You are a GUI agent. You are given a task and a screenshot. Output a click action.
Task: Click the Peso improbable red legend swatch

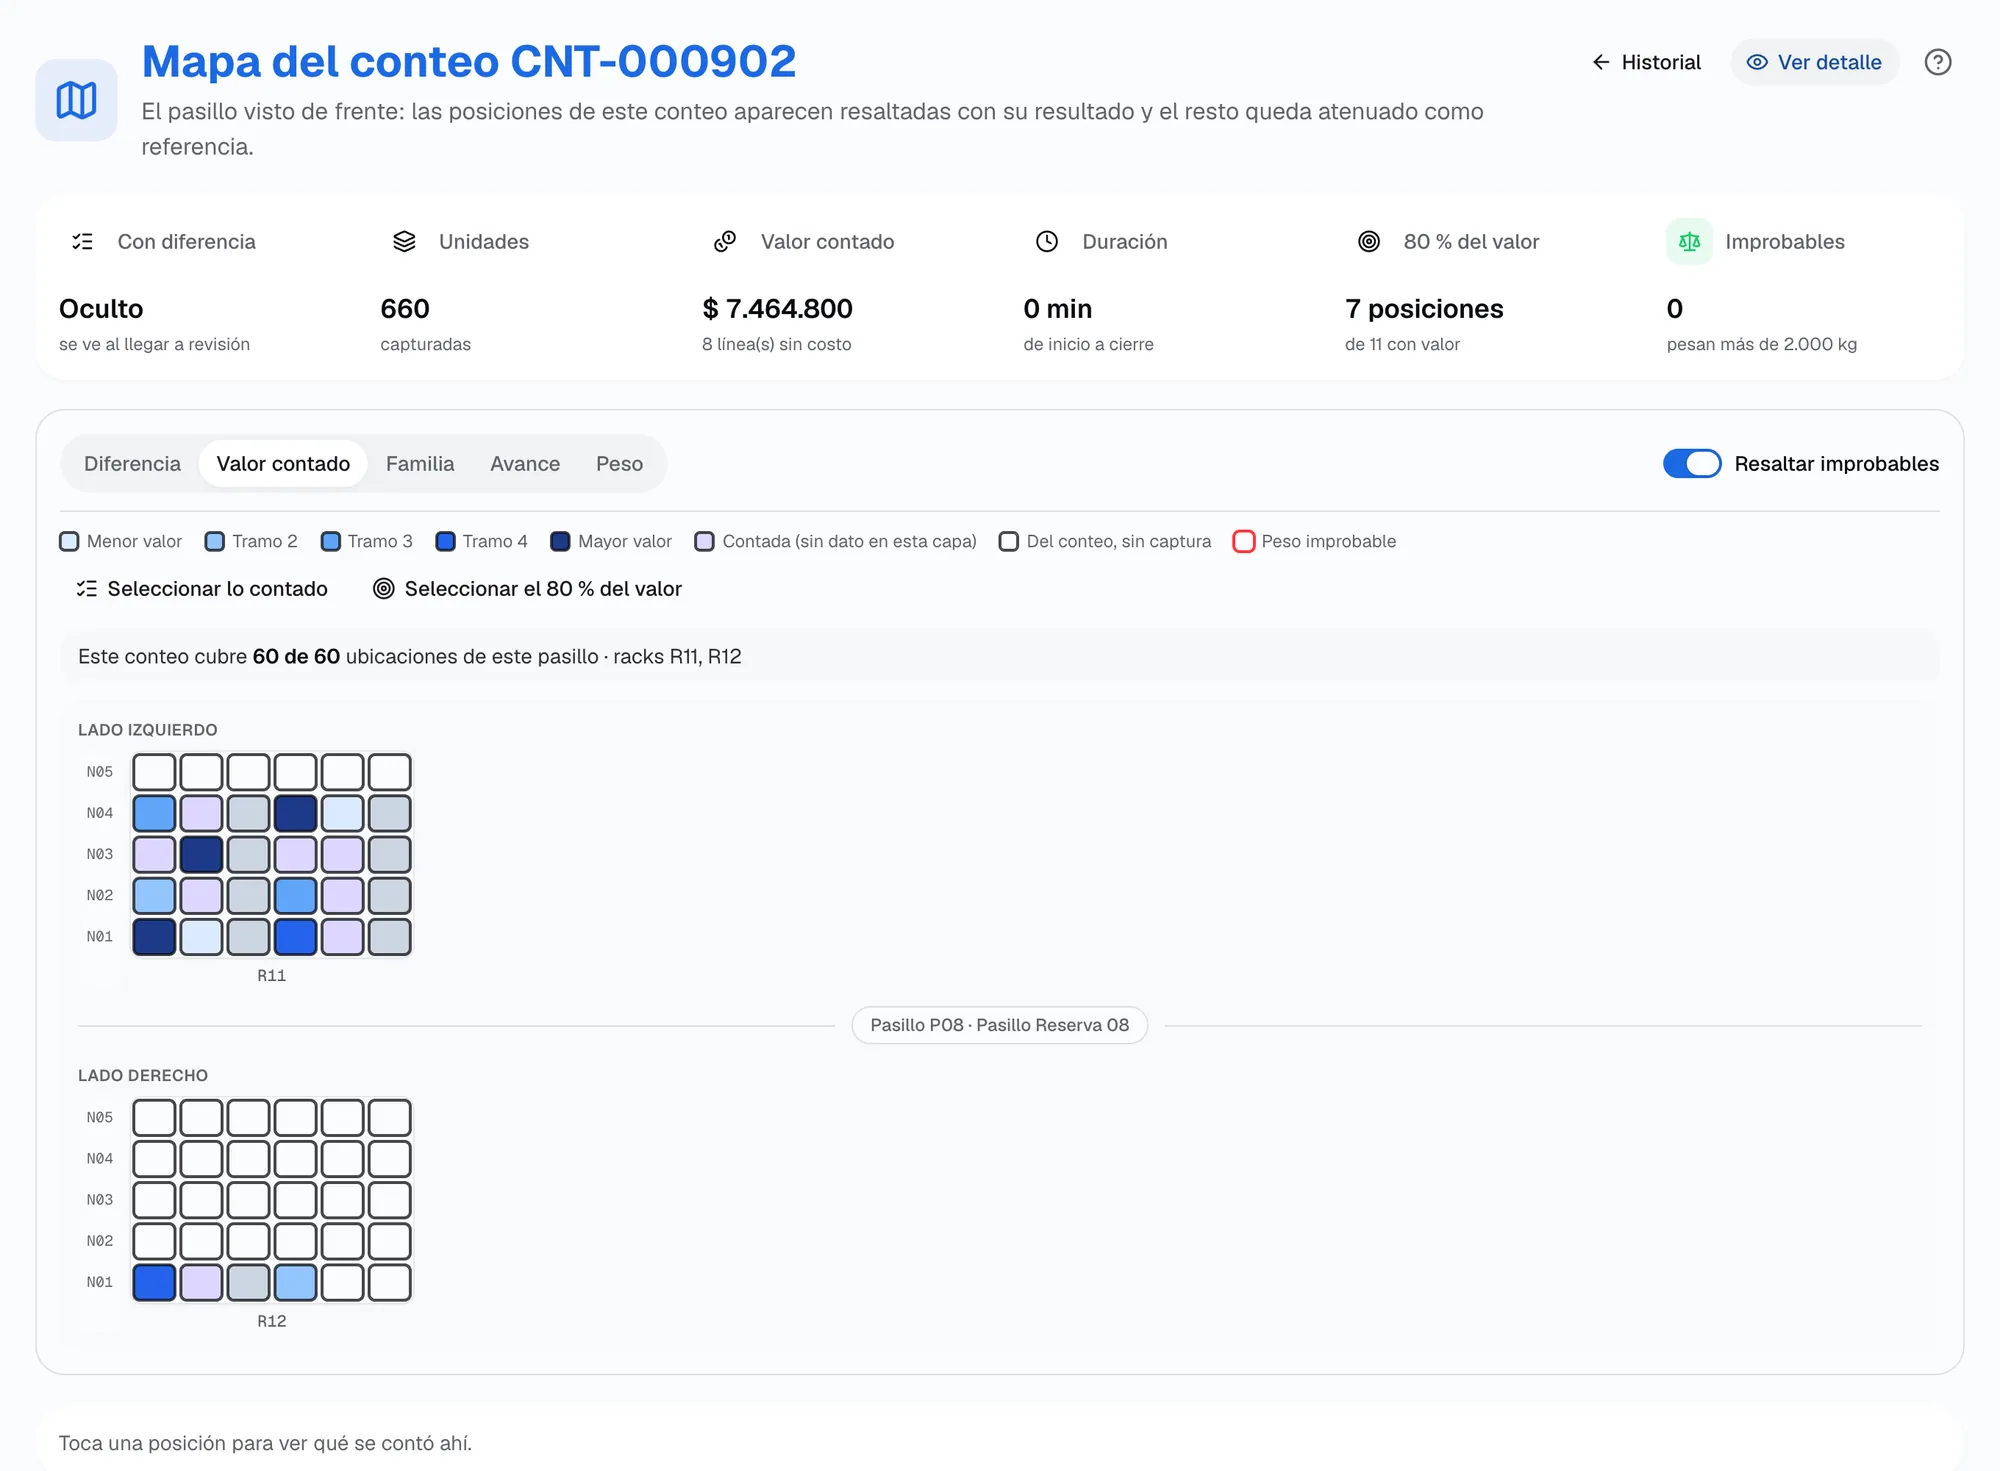(x=1244, y=541)
